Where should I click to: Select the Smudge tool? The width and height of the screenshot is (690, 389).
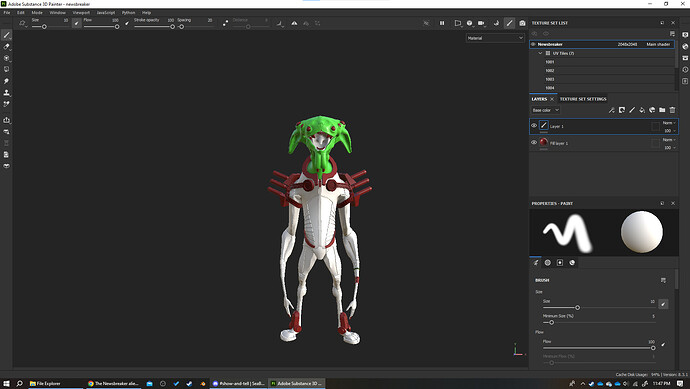point(7,81)
